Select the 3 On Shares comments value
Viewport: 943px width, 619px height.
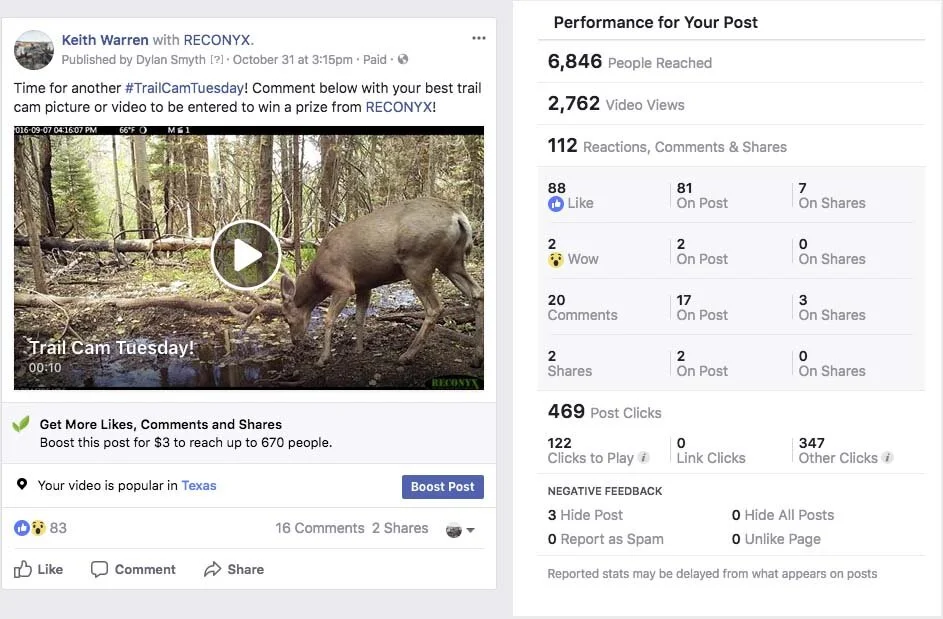point(832,307)
